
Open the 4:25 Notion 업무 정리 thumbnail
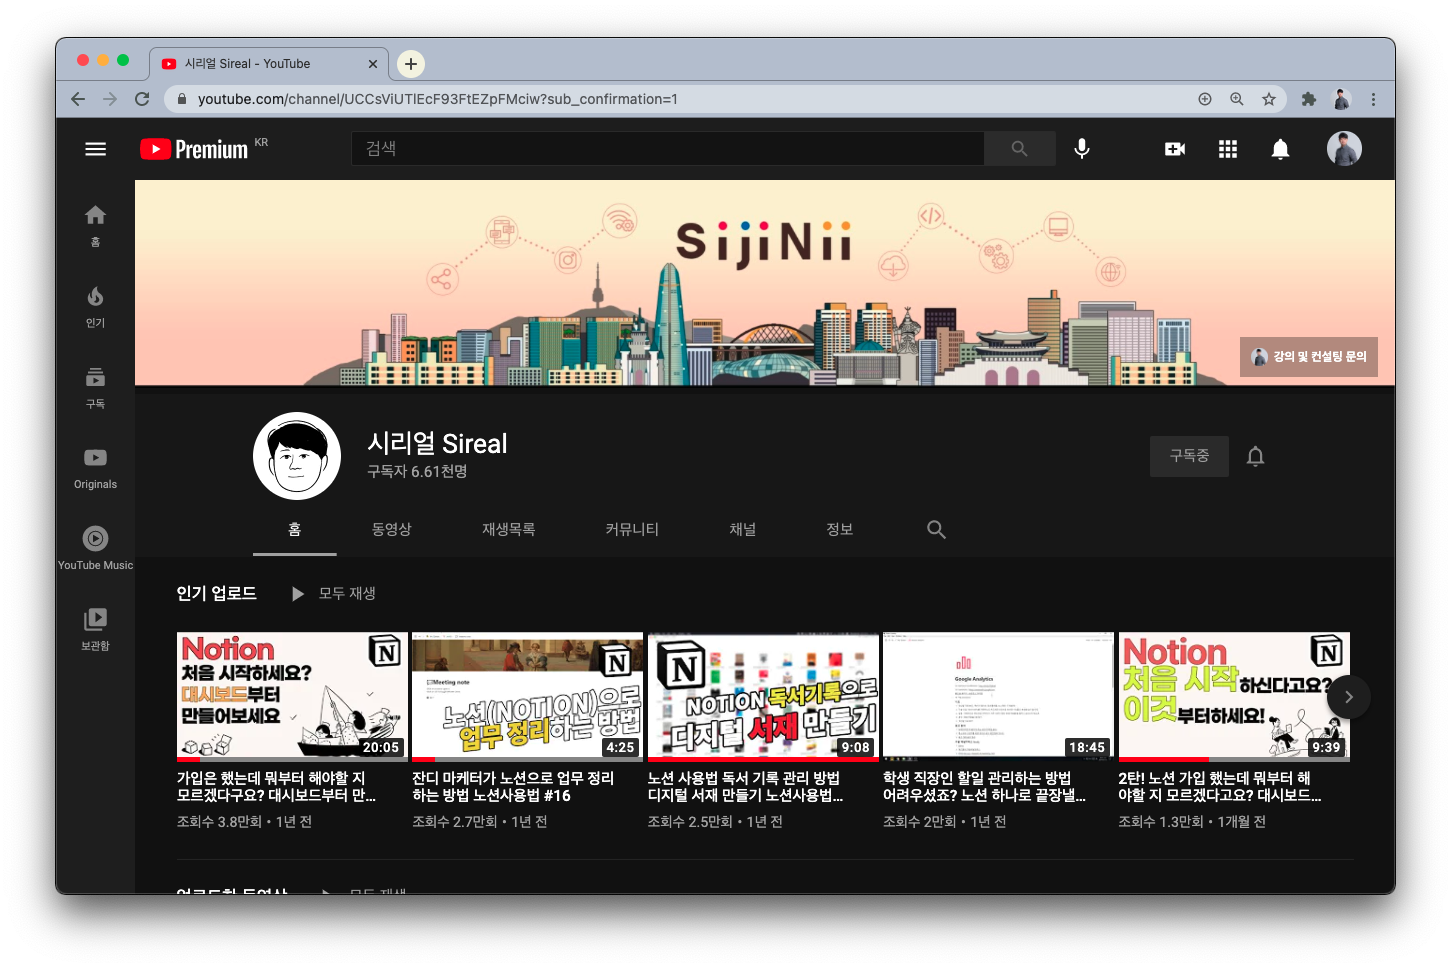(x=527, y=697)
